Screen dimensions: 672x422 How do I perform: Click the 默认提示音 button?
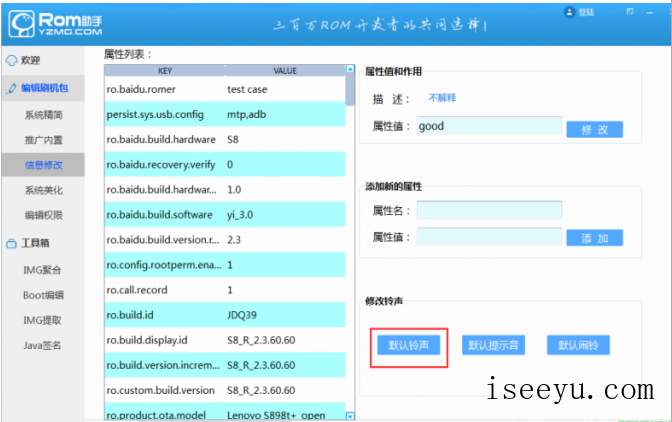point(493,345)
